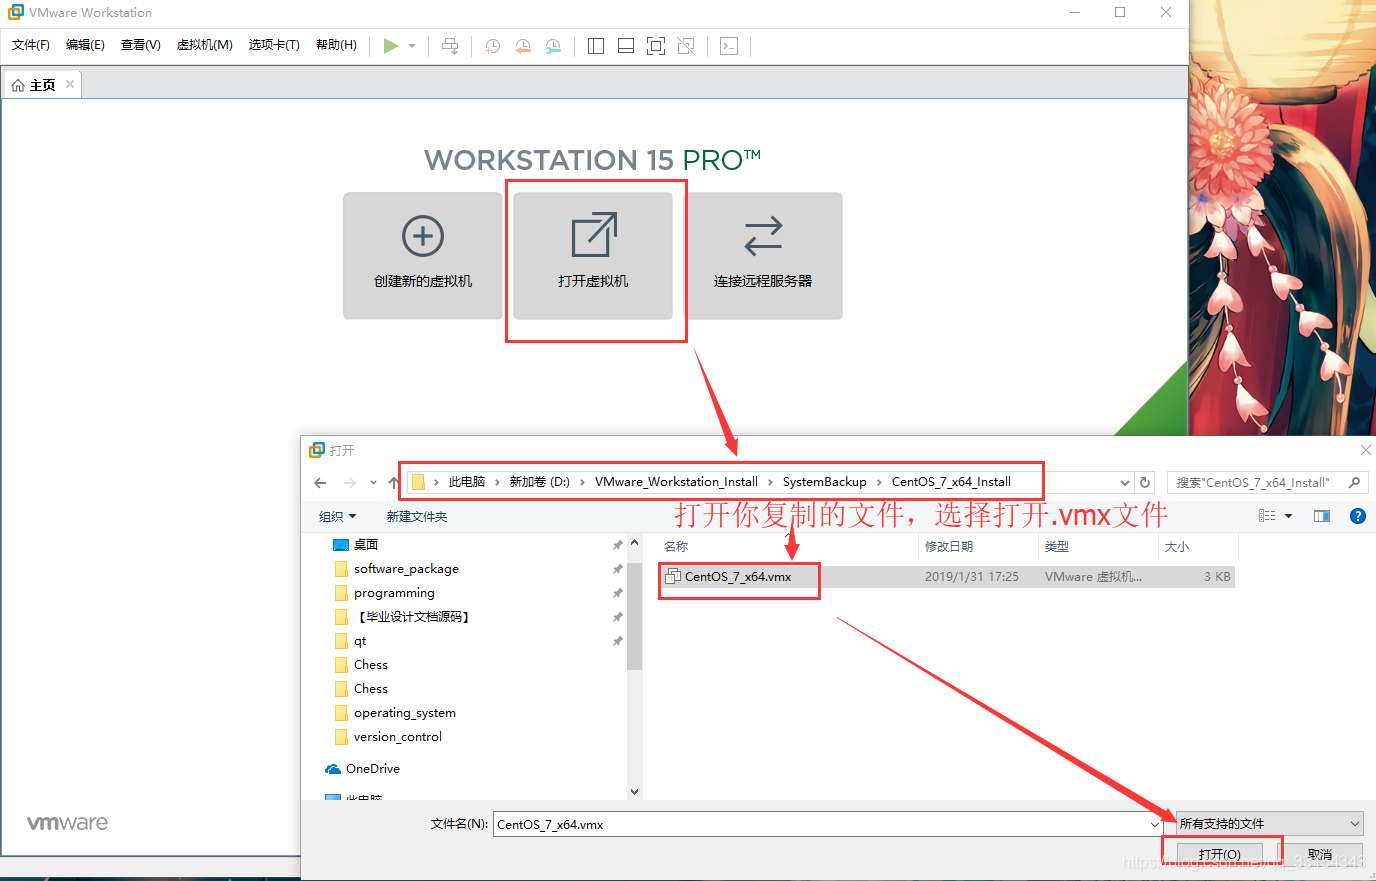Open the 编辑(E) menu
This screenshot has height=881, width=1376.
click(85, 45)
